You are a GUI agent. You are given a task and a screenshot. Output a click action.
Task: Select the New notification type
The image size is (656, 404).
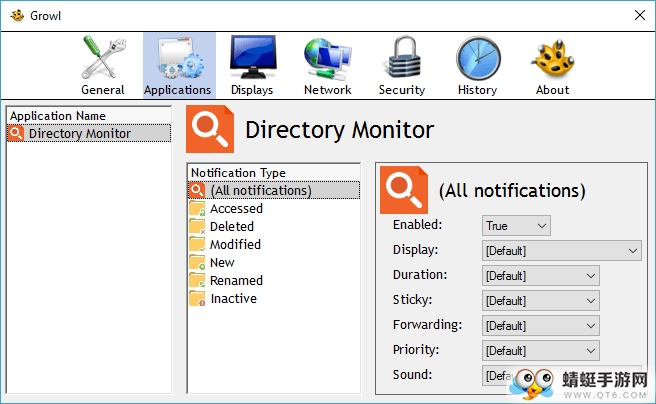222,262
